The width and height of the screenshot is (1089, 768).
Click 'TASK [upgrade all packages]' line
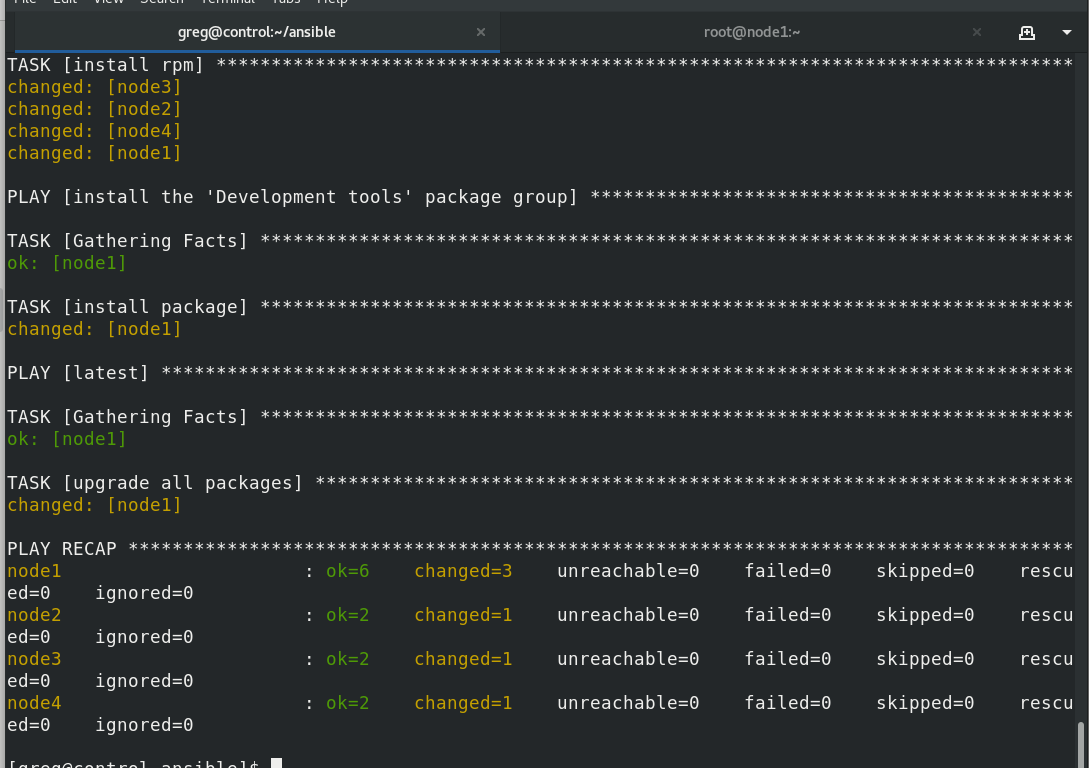[x=540, y=483]
